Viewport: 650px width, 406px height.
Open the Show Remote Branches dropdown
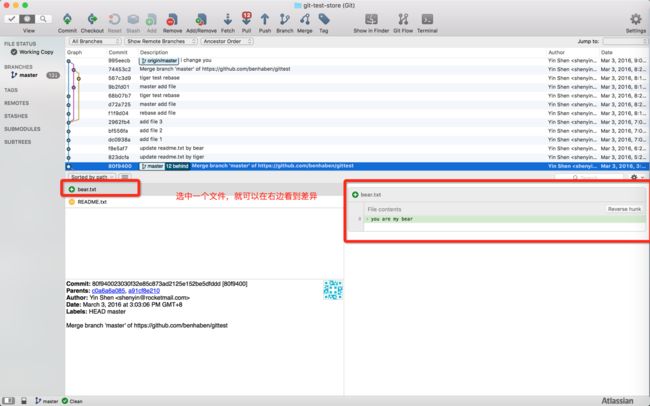[x=161, y=41]
